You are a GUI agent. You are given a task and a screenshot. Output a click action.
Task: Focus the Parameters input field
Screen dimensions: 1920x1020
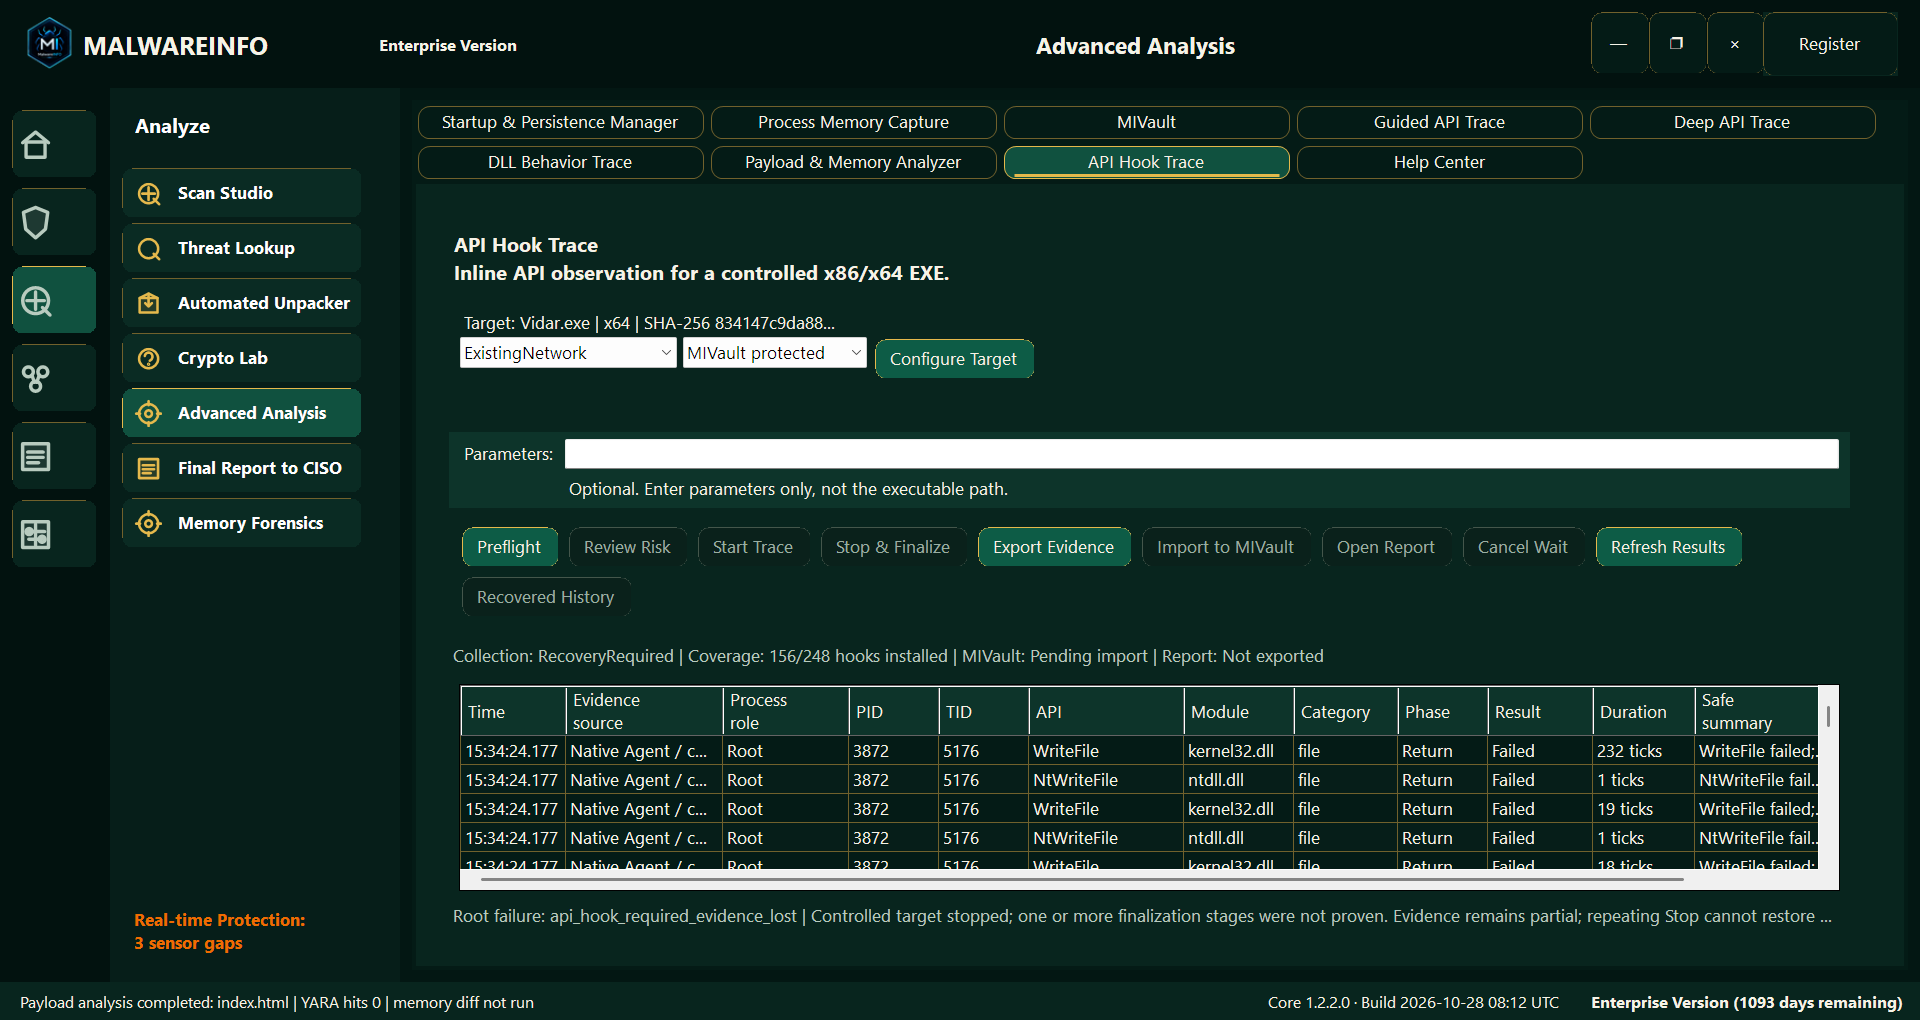1201,454
